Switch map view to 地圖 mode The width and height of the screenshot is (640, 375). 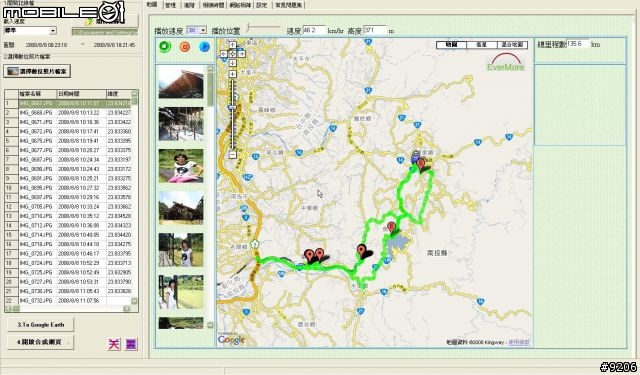(x=451, y=45)
